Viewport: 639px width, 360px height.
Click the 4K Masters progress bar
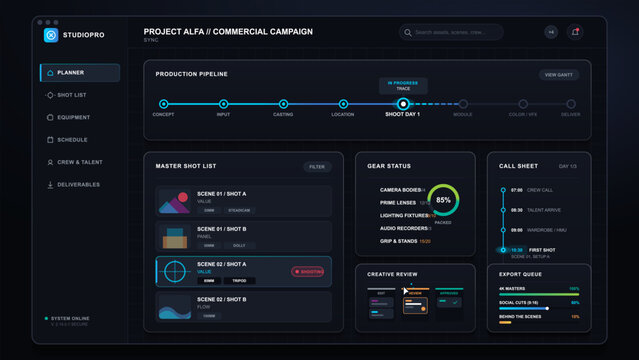pos(539,294)
